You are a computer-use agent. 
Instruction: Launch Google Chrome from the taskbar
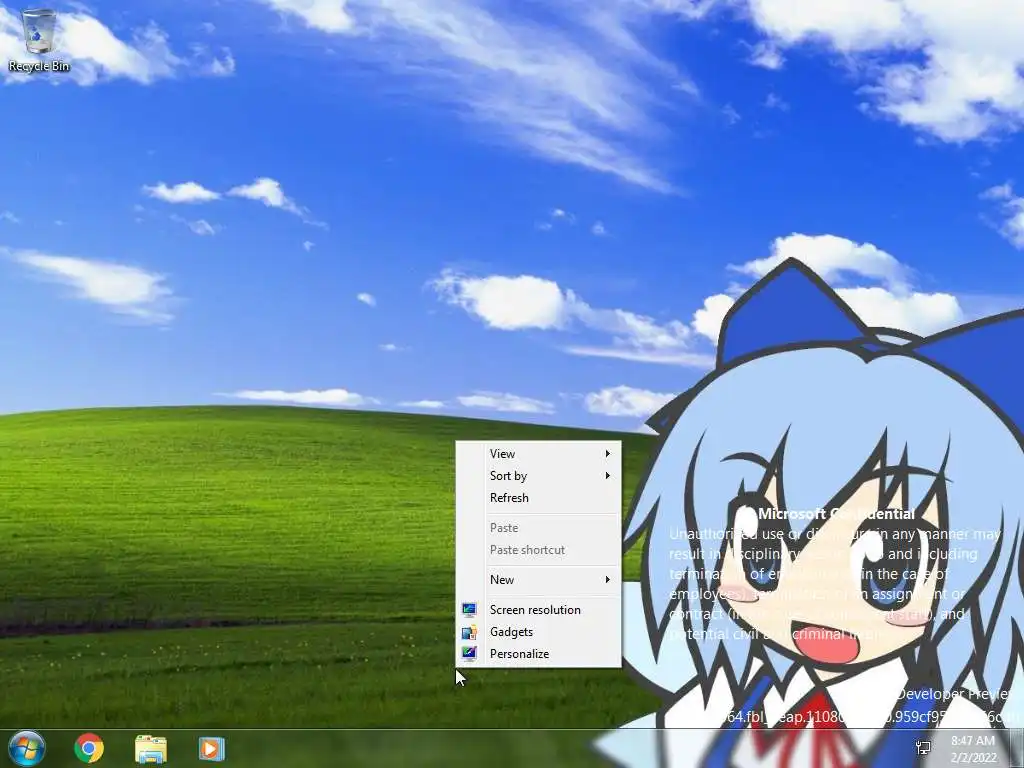tap(89, 748)
